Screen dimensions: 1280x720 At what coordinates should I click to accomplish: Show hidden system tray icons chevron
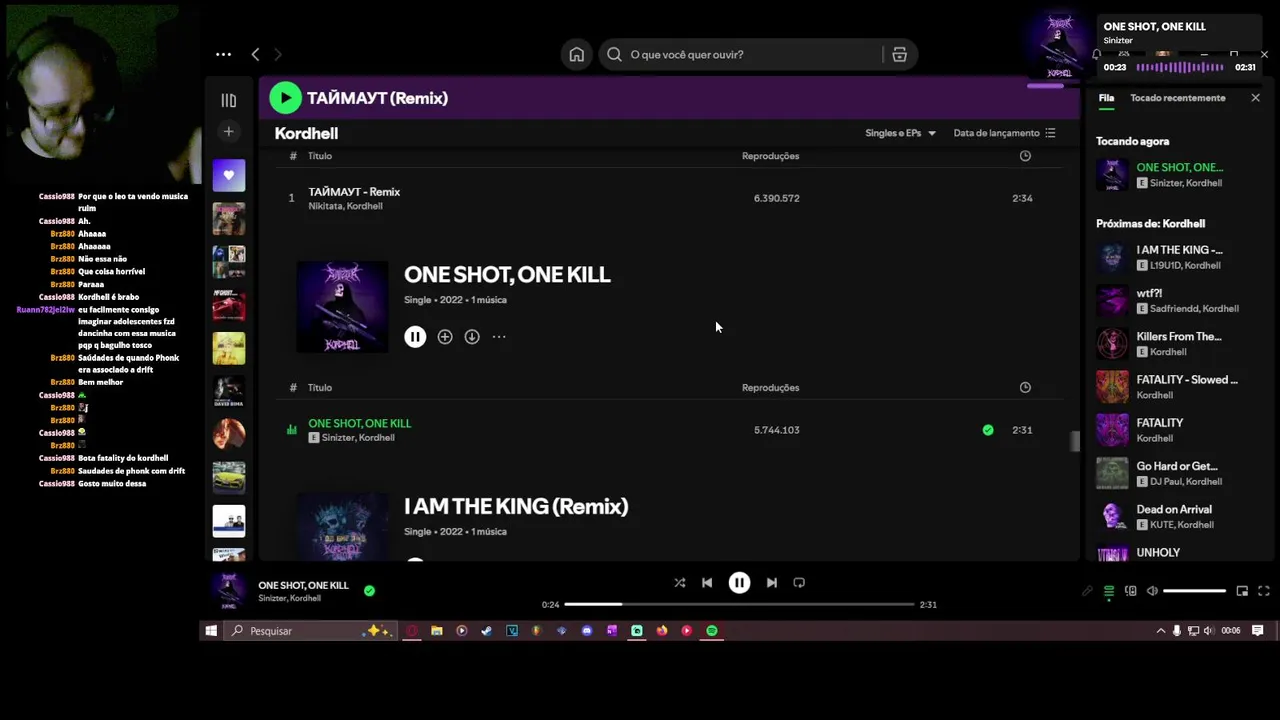1160,631
